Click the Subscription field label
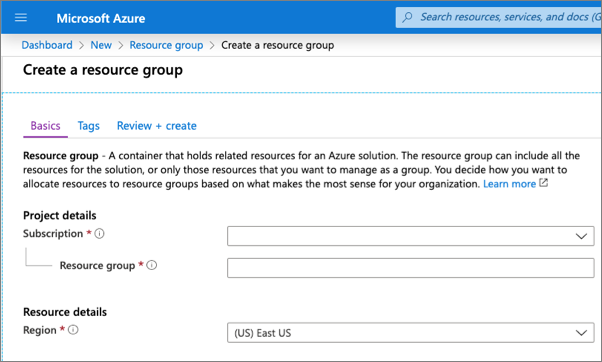This screenshot has width=602, height=362. pyautogui.click(x=53, y=233)
